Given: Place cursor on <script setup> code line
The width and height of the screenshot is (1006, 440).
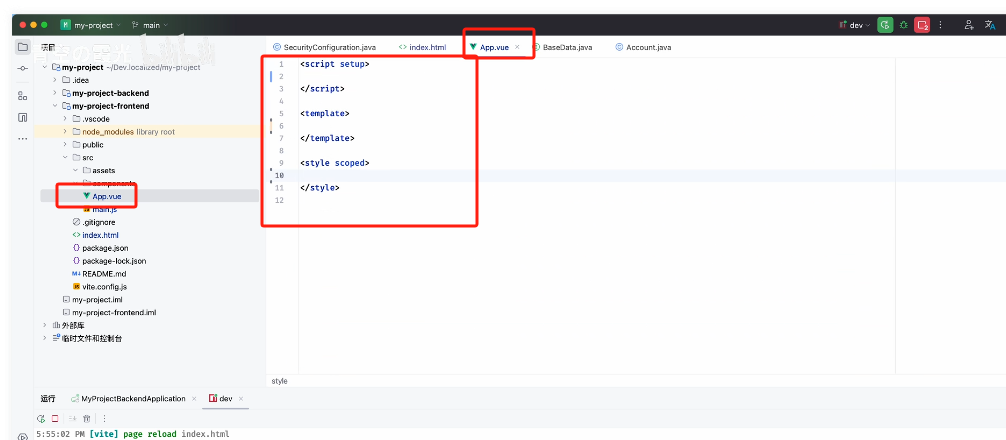Looking at the screenshot, I should coord(334,64).
